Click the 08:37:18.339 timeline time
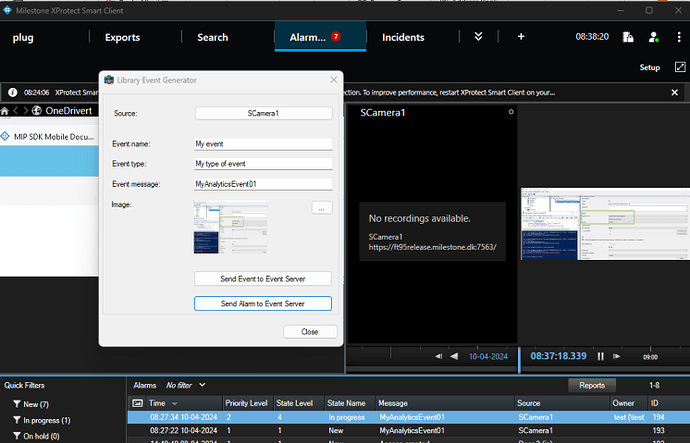The height and width of the screenshot is (443, 690). pos(558,356)
